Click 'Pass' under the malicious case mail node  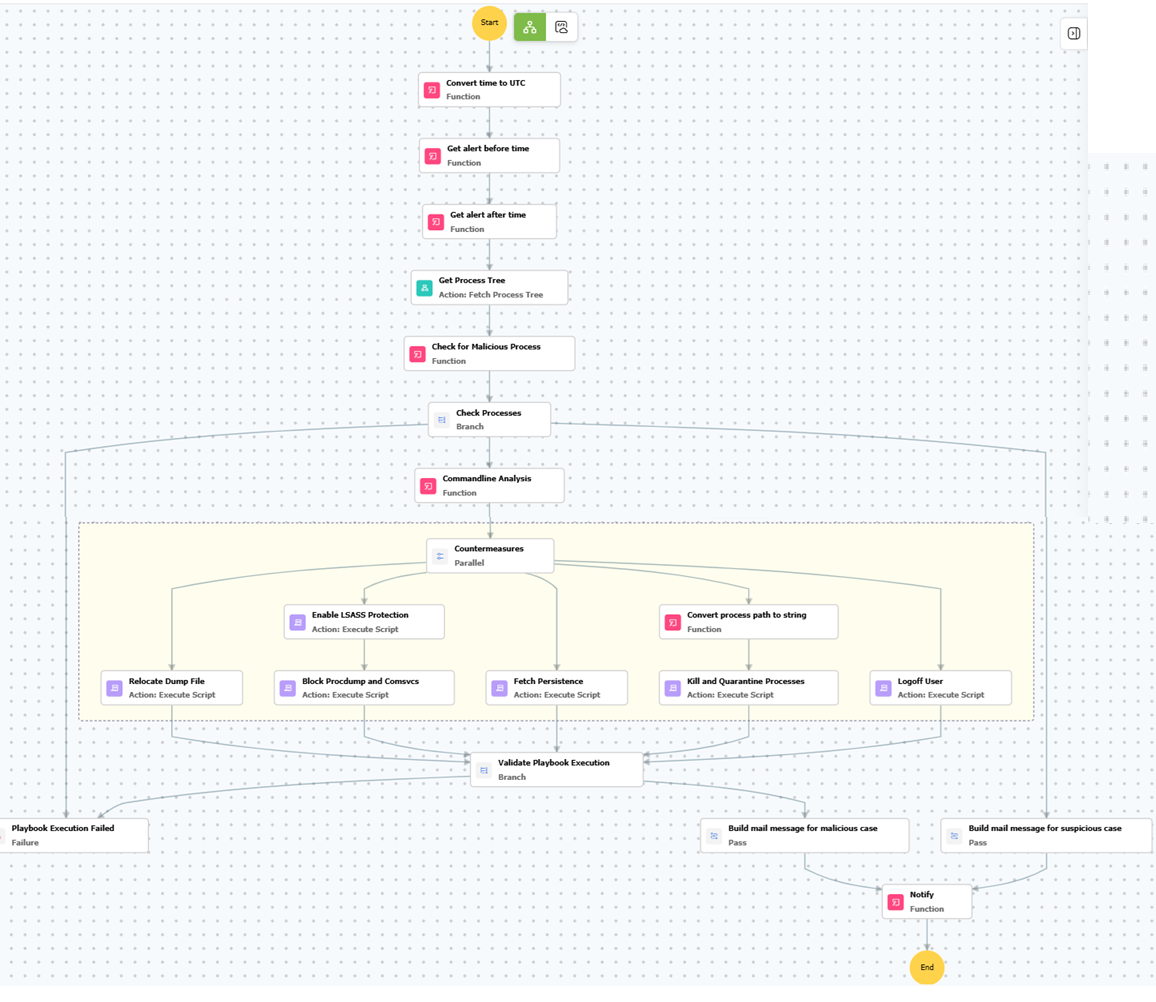click(737, 843)
